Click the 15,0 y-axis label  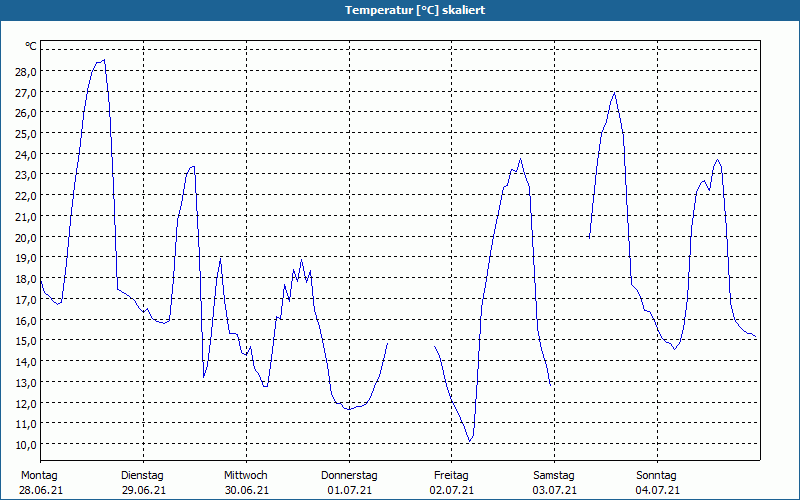(26, 341)
